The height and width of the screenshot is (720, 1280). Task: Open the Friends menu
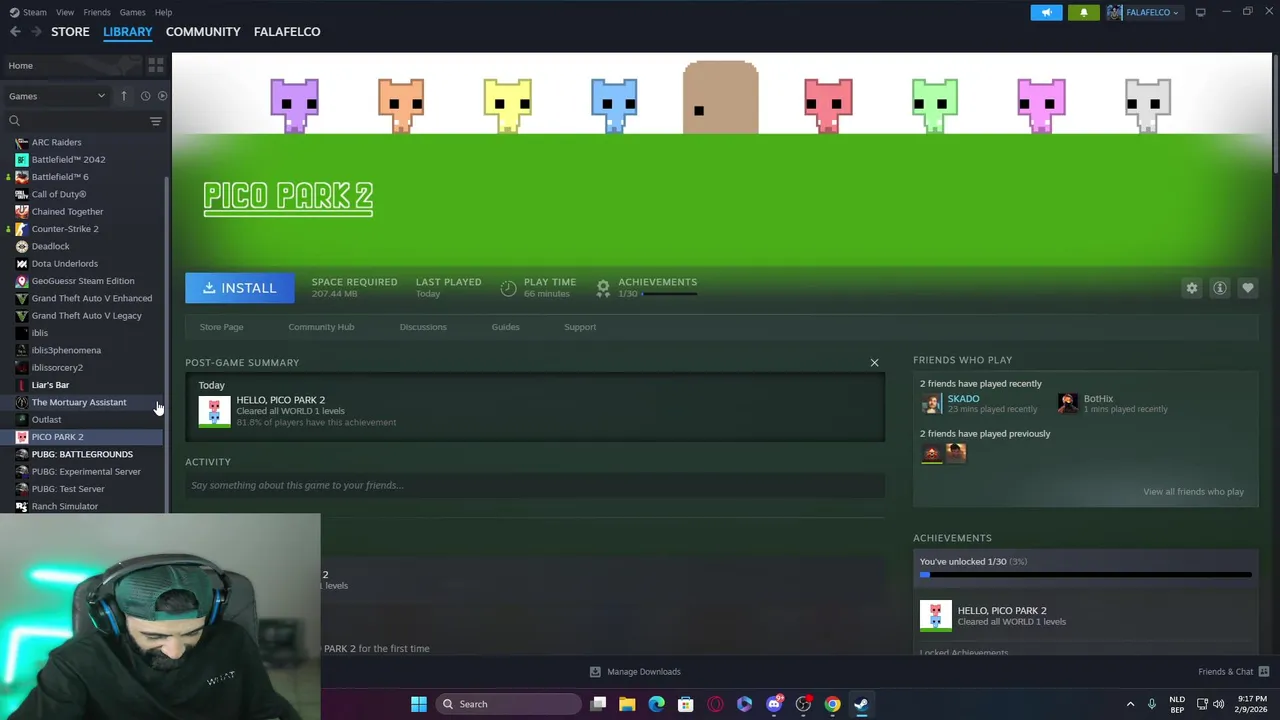tap(97, 12)
